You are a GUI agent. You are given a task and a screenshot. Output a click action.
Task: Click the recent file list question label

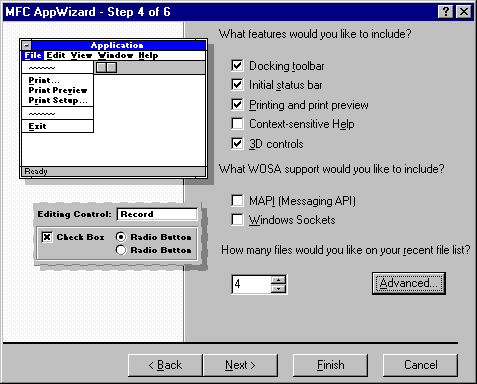[346, 250]
